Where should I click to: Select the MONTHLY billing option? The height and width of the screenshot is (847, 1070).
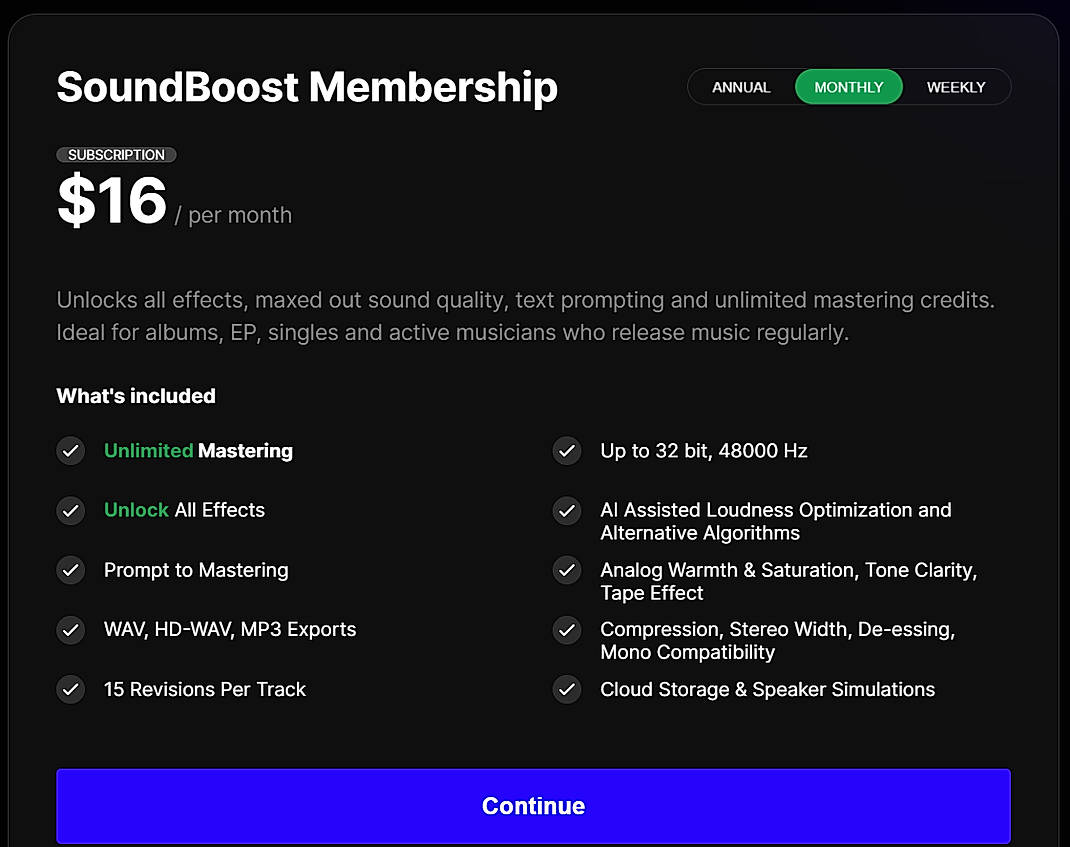pos(849,87)
